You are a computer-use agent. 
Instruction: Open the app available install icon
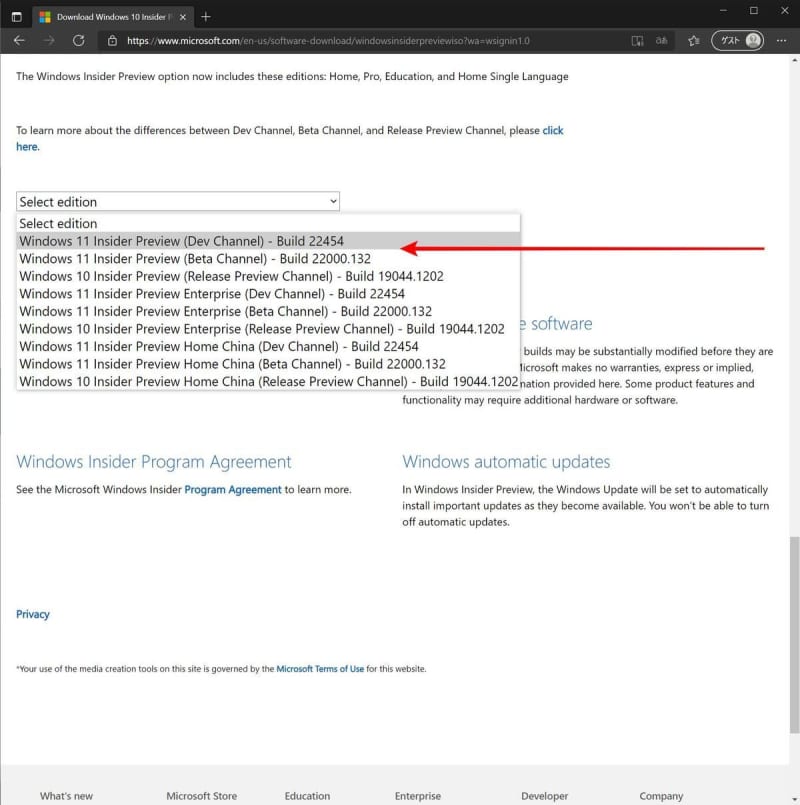pos(637,41)
